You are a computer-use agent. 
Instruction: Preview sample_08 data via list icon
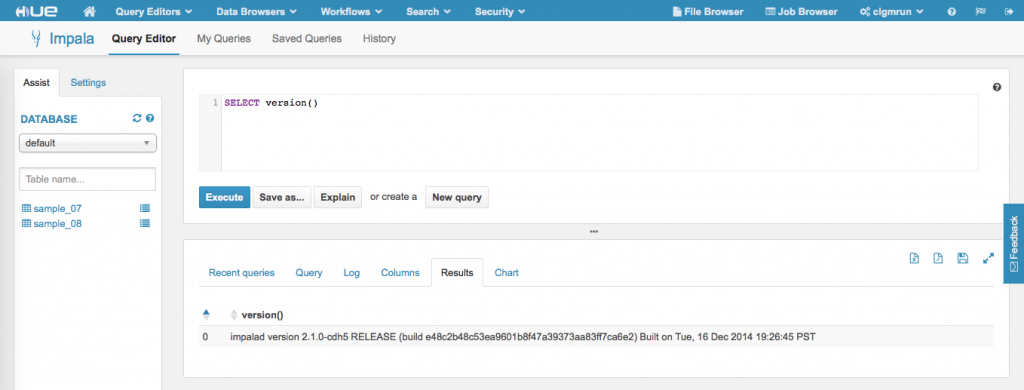point(145,223)
